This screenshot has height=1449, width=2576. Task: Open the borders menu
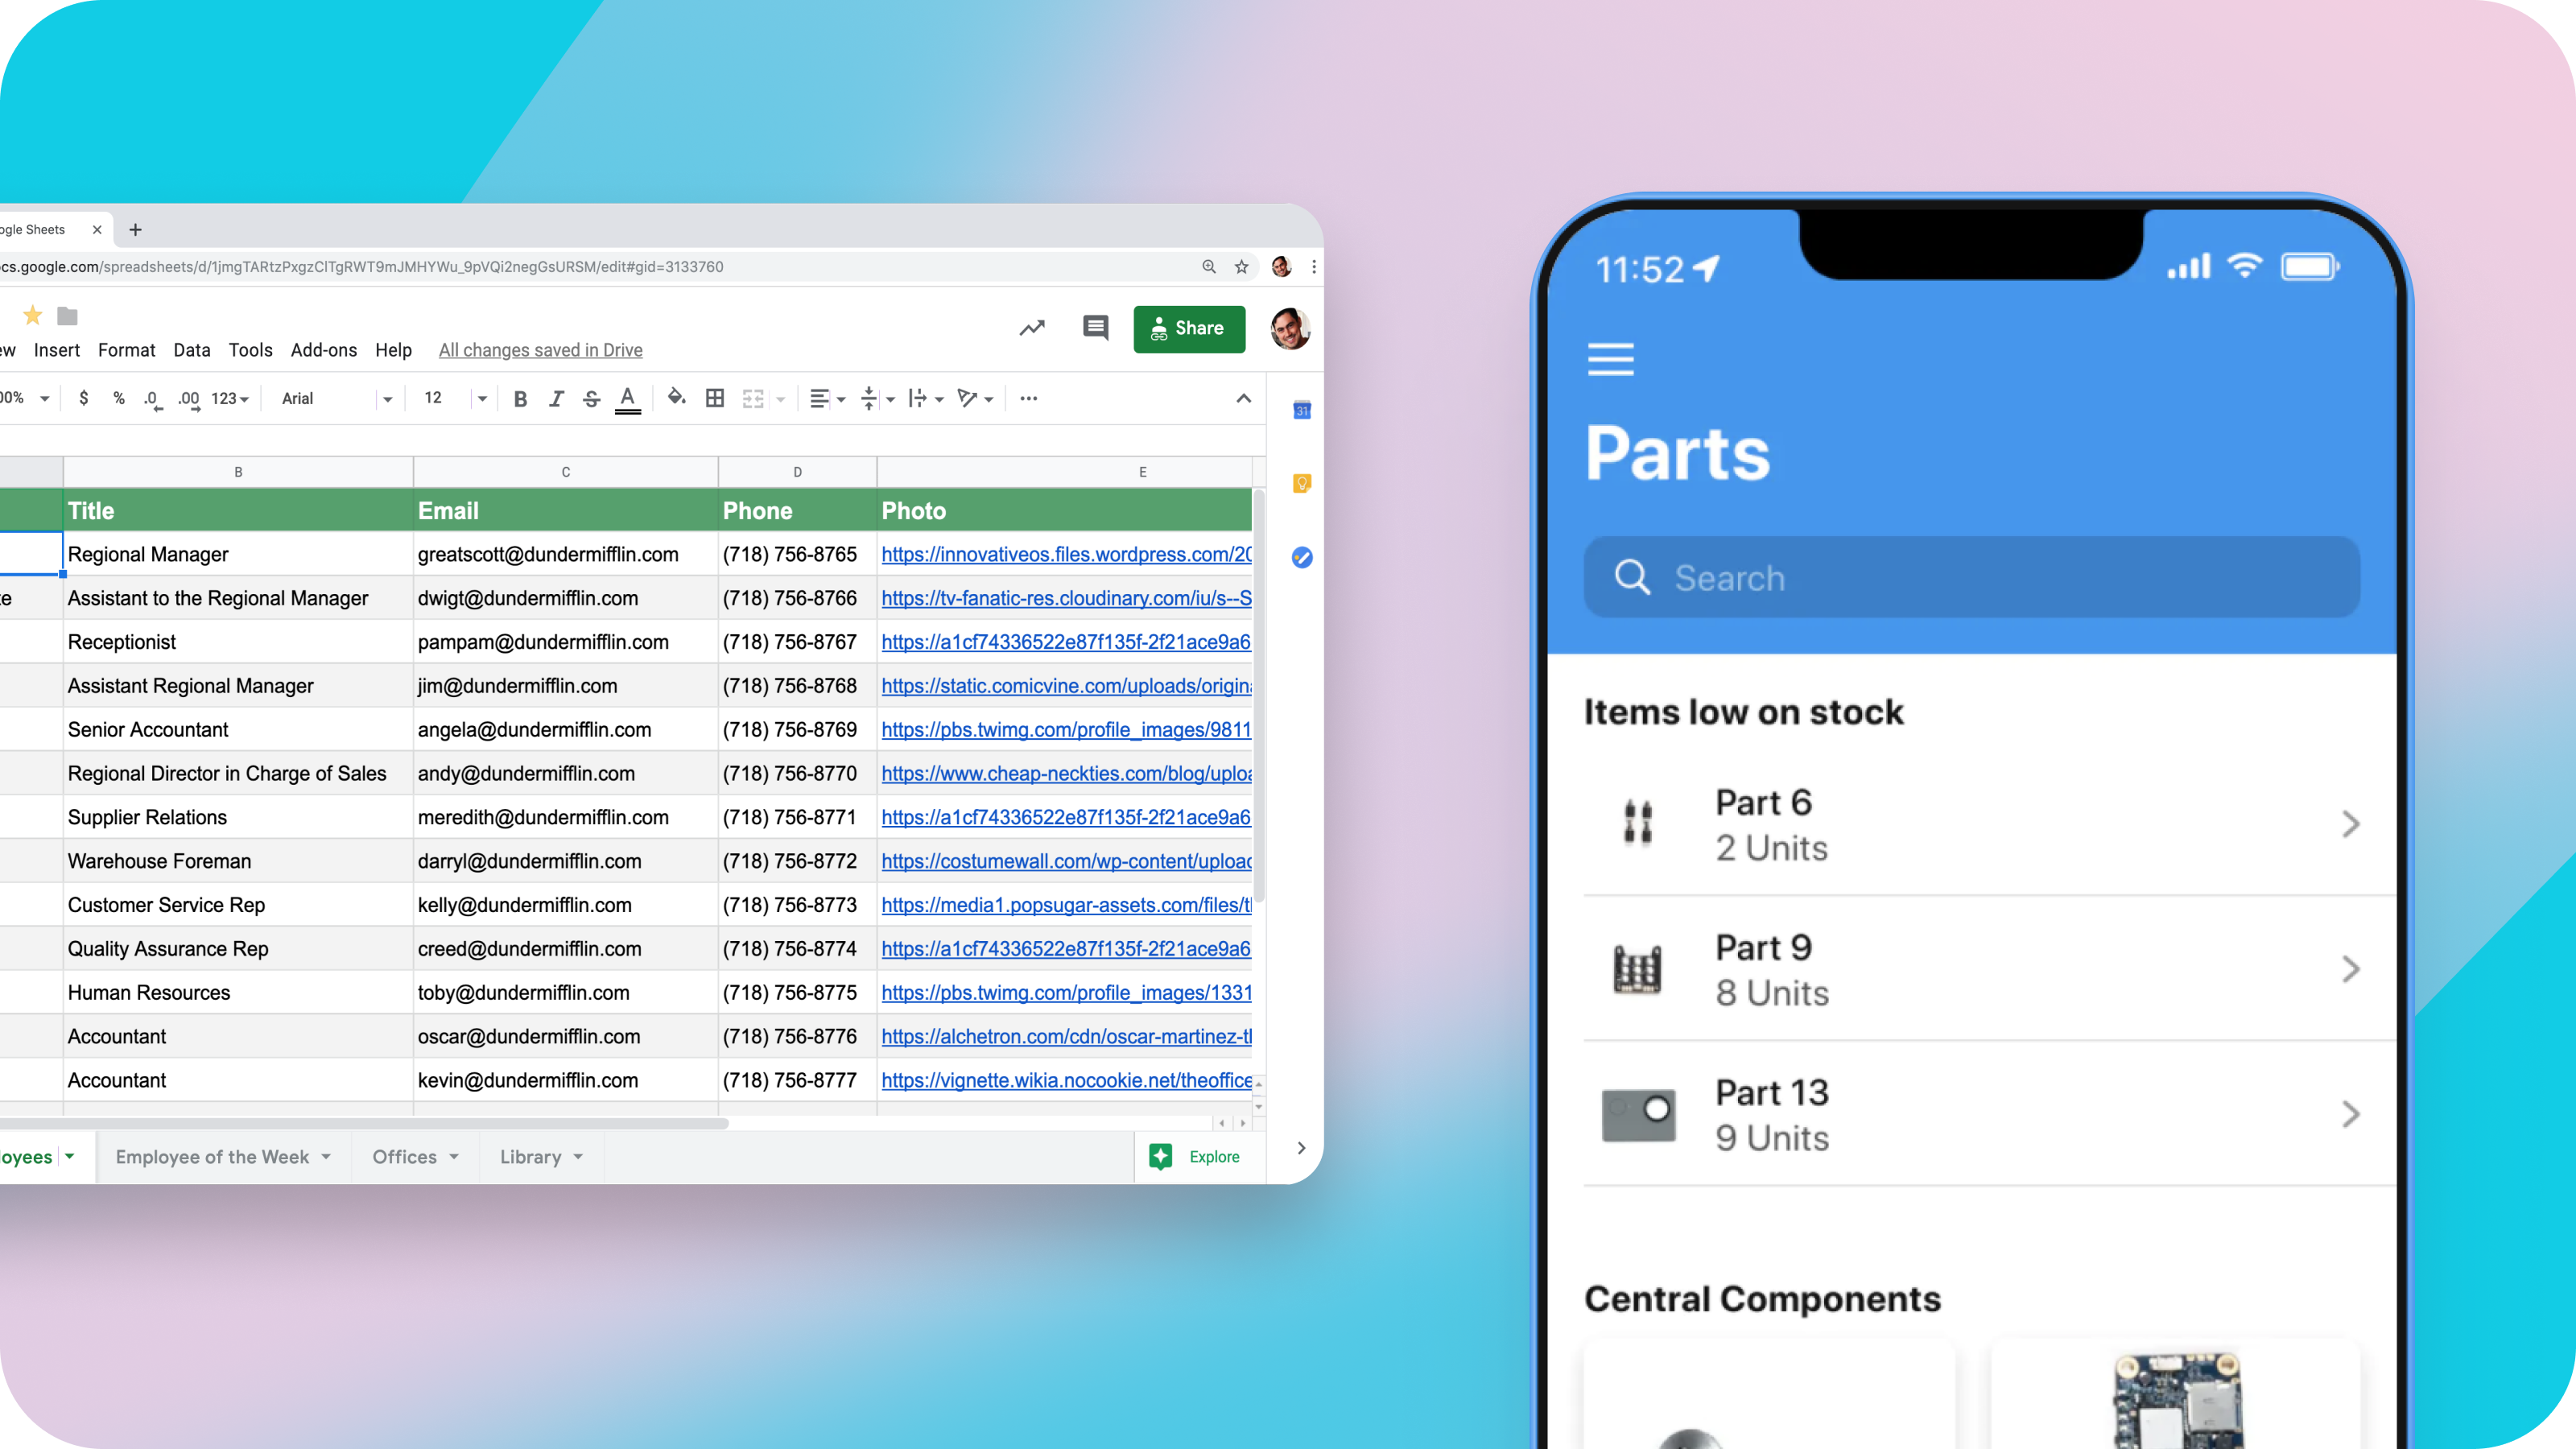[715, 398]
